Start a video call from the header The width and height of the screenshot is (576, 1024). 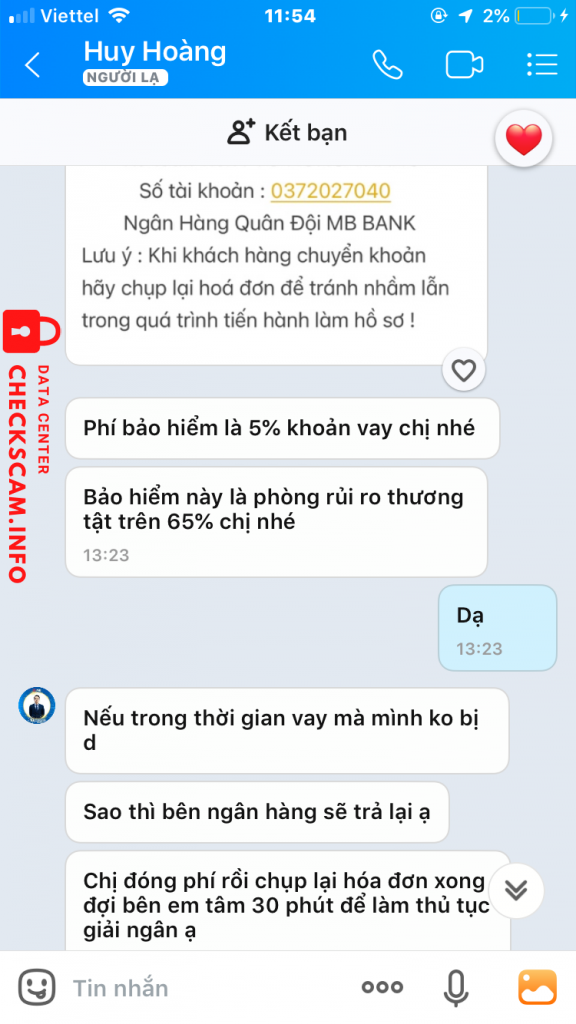click(464, 65)
